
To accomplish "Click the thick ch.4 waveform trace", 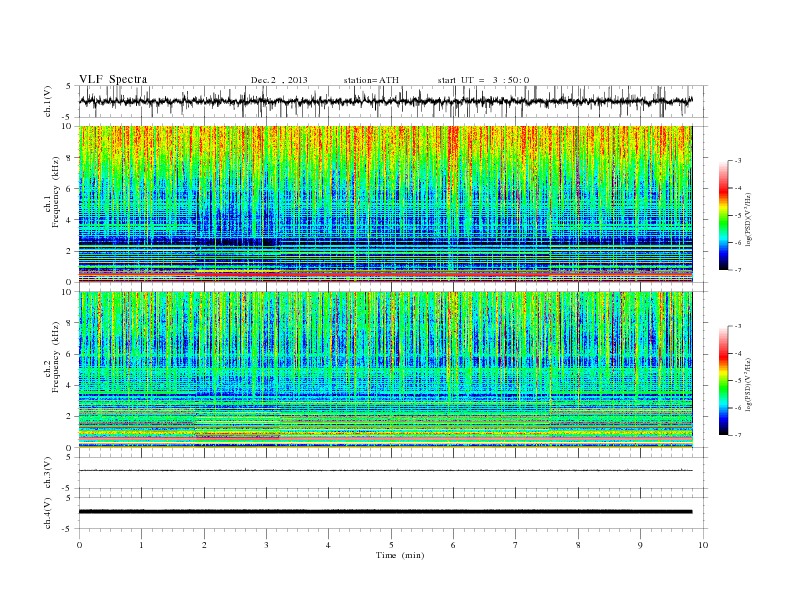I will click(385, 512).
